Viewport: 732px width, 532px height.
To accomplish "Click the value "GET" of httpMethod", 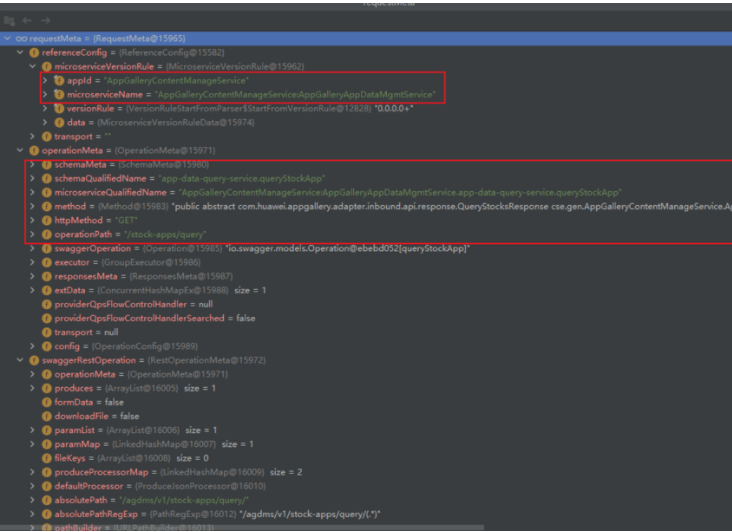I will [126, 220].
